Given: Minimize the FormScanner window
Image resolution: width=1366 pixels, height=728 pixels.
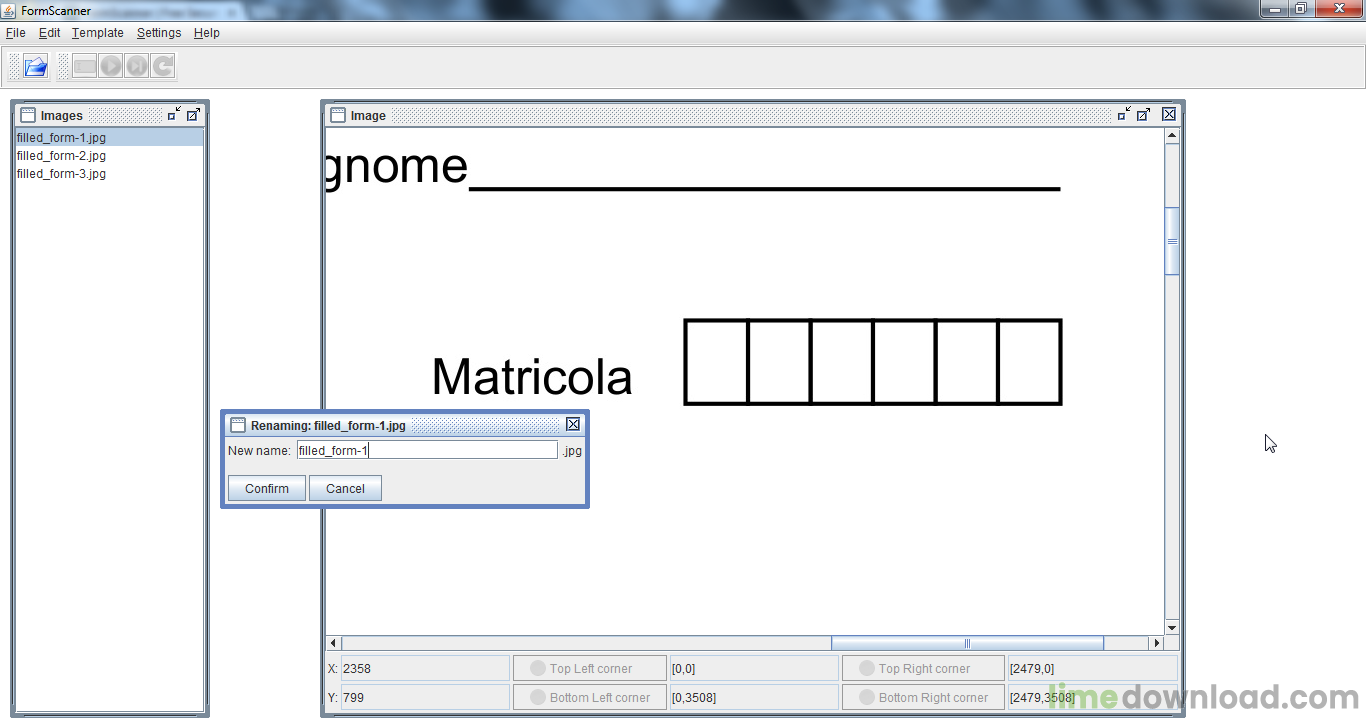Looking at the screenshot, I should point(1274,8).
